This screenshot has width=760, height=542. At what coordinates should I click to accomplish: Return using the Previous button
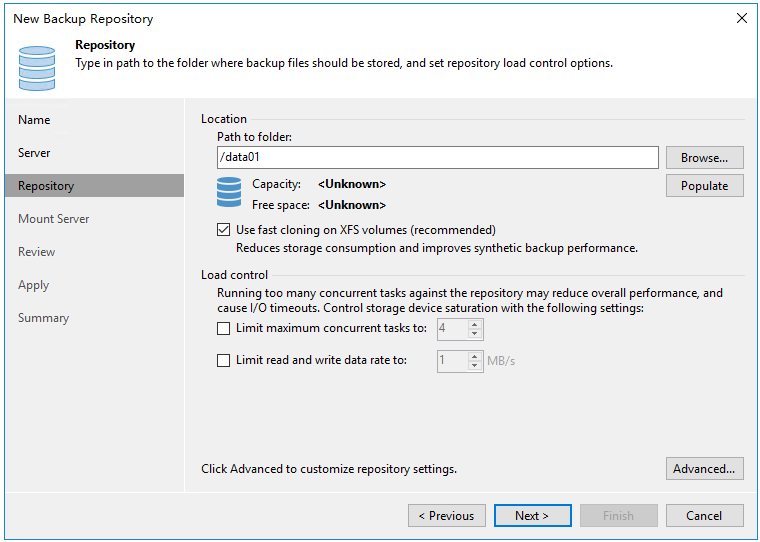pyautogui.click(x=446, y=516)
